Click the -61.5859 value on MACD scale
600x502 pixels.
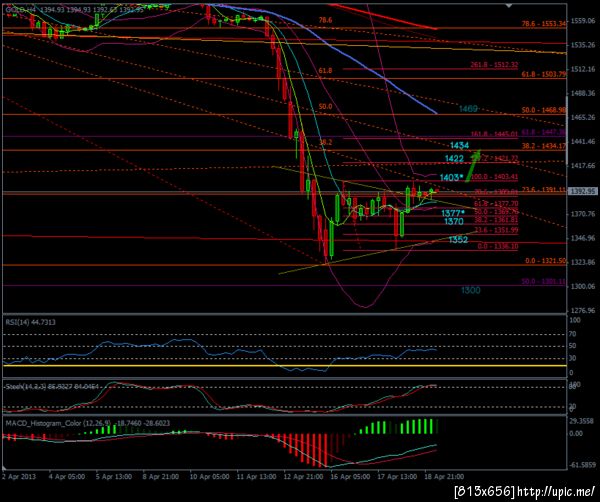coord(582,465)
